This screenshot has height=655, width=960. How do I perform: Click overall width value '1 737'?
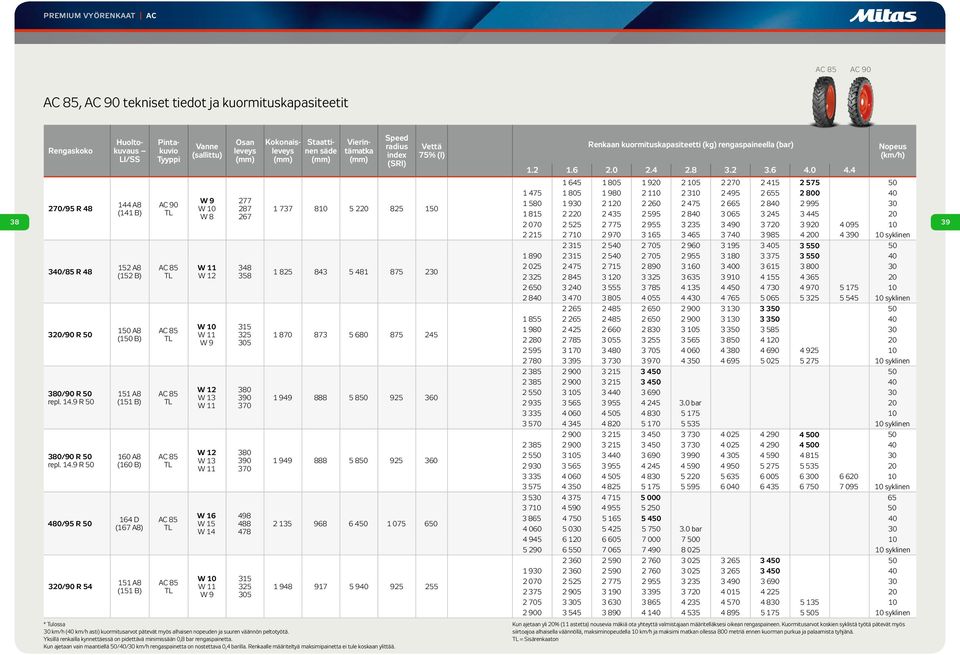point(283,209)
